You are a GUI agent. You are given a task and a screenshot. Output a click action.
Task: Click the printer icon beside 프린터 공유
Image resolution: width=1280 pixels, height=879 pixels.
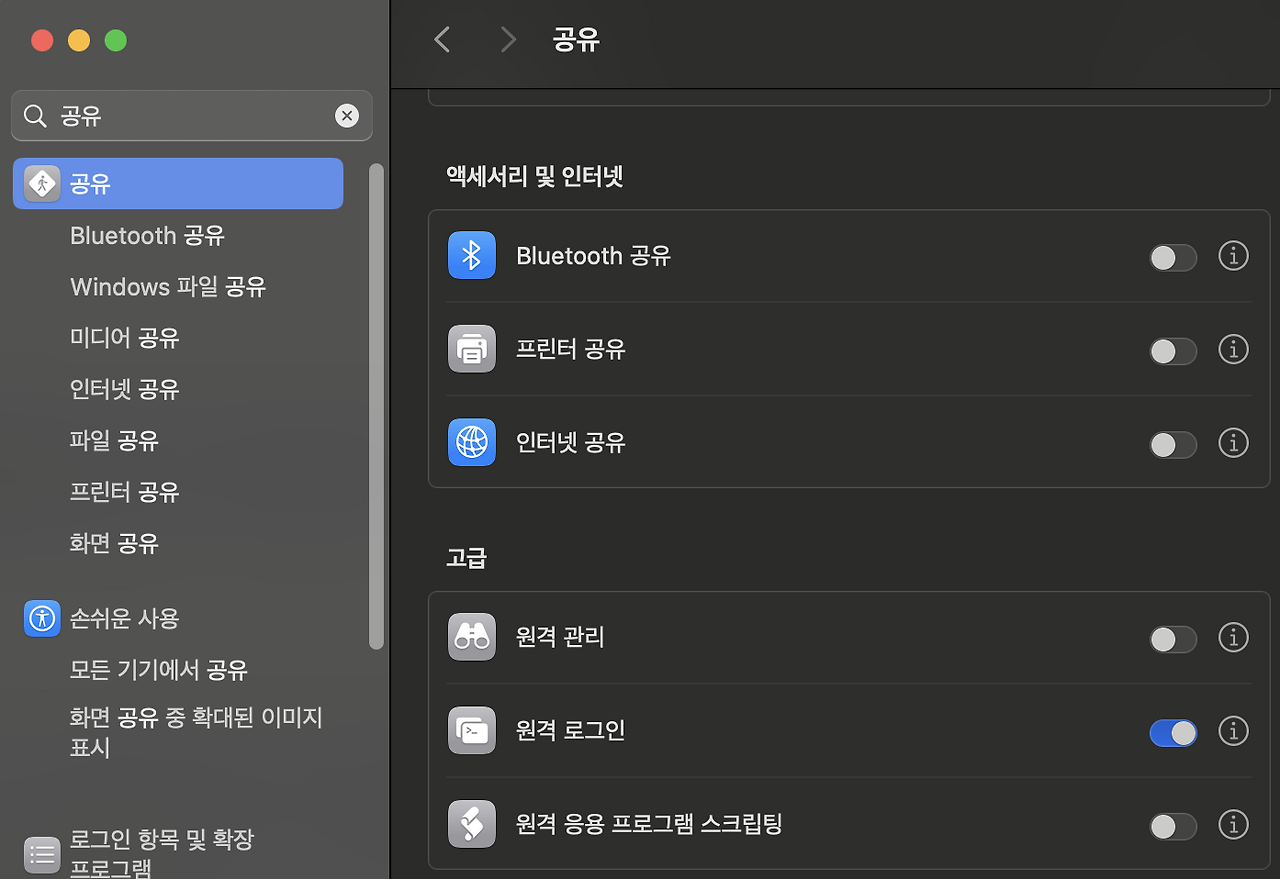click(471, 348)
